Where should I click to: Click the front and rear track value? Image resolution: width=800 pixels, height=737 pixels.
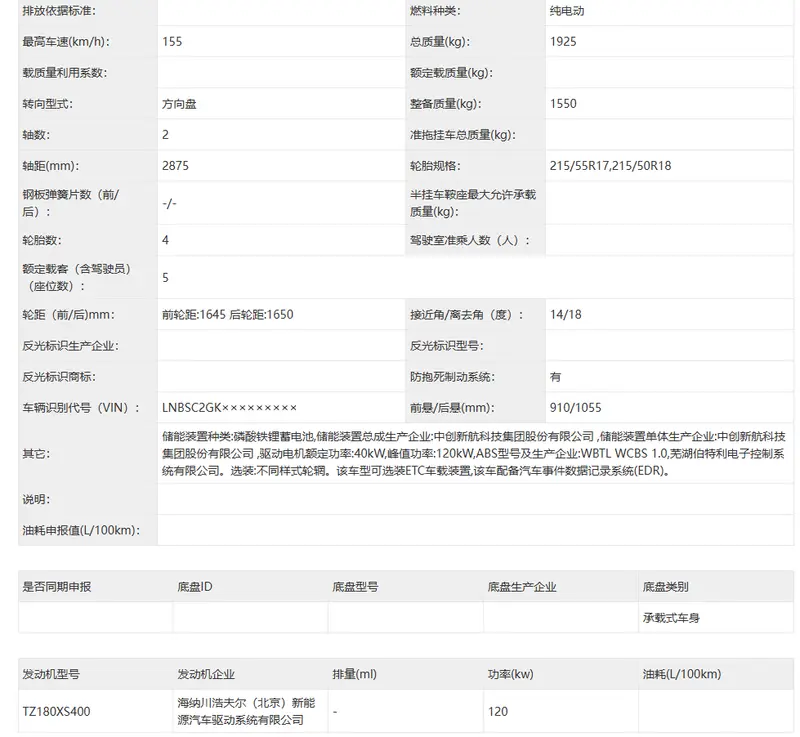[227, 314]
